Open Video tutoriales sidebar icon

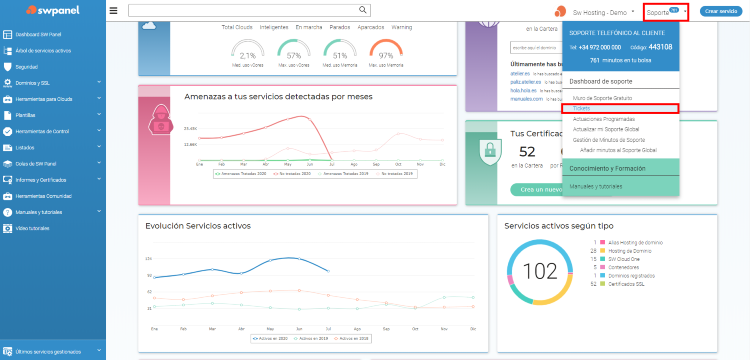point(7,228)
